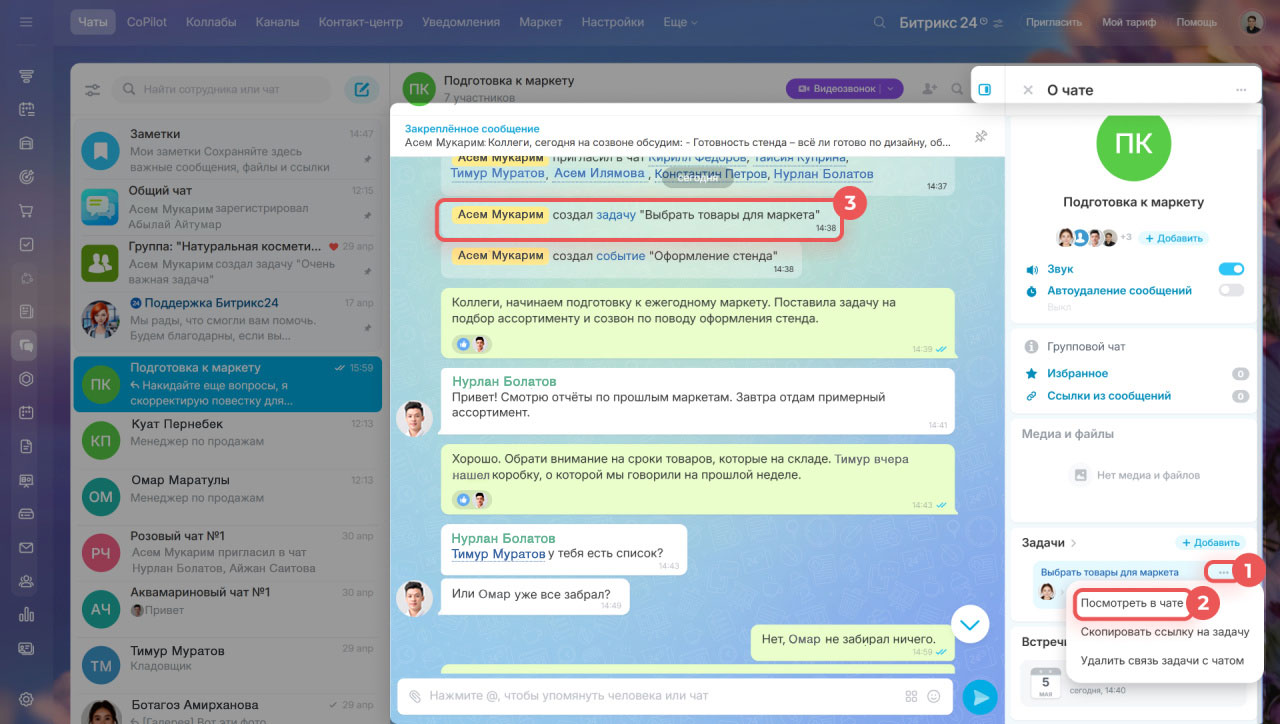Enable the Автоудаление сообщений toggle

[1231, 291]
